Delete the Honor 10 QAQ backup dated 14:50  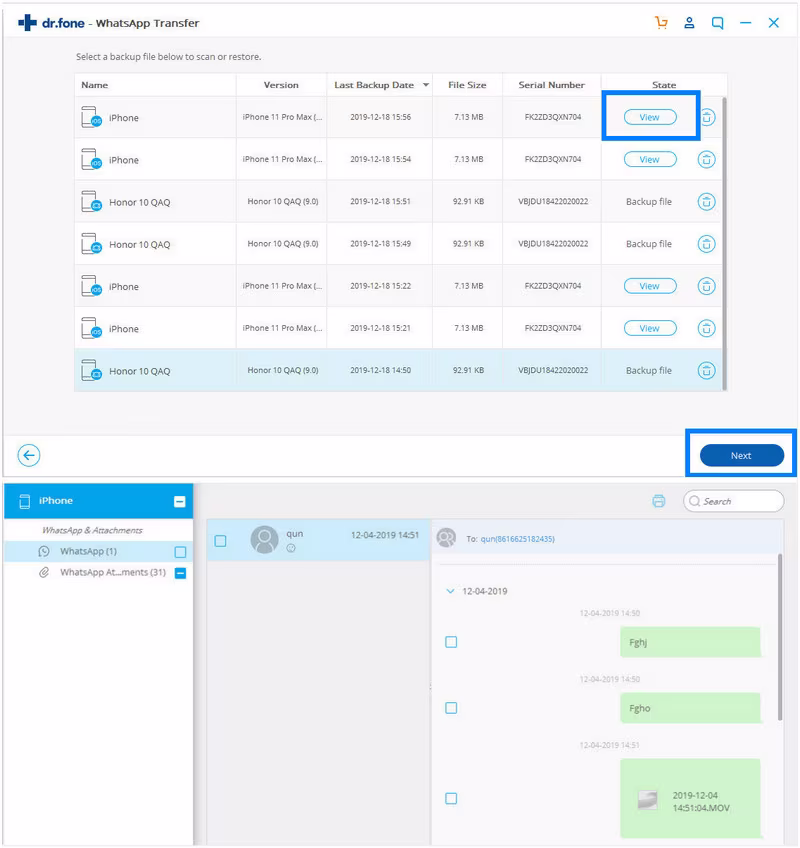click(x=706, y=370)
